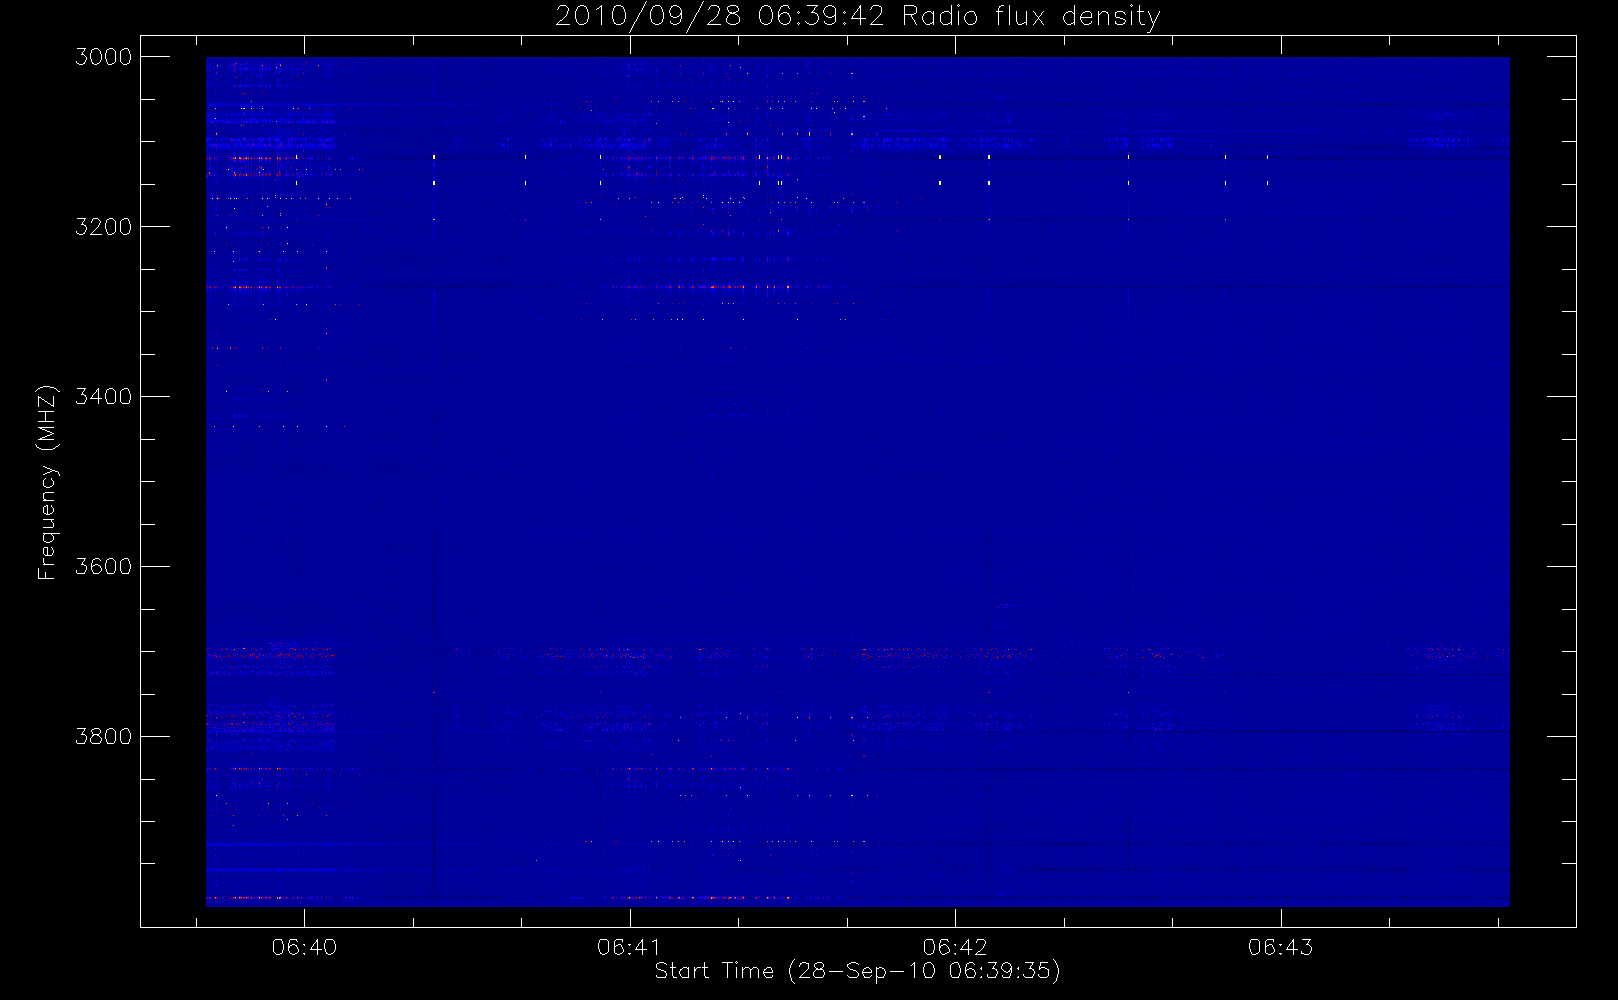Click the 06:40 time axis label
1618x1000 pixels.
click(x=304, y=947)
